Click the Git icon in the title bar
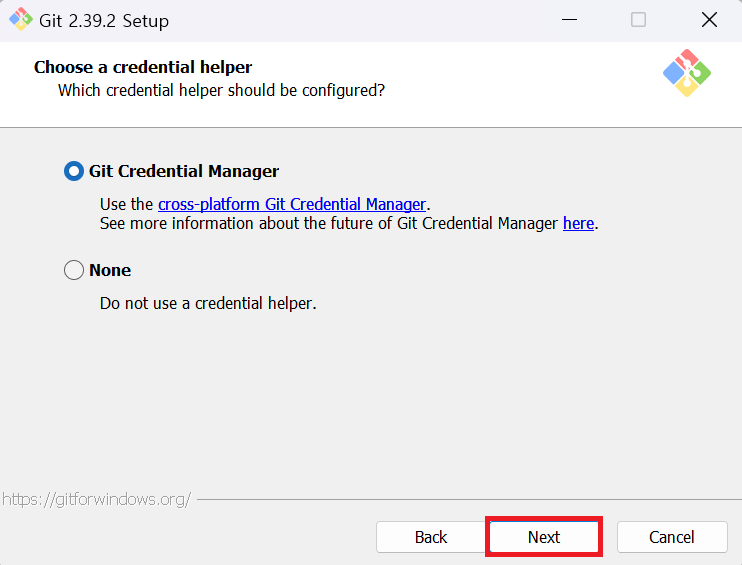Viewport: 742px width, 565px height. [21, 19]
